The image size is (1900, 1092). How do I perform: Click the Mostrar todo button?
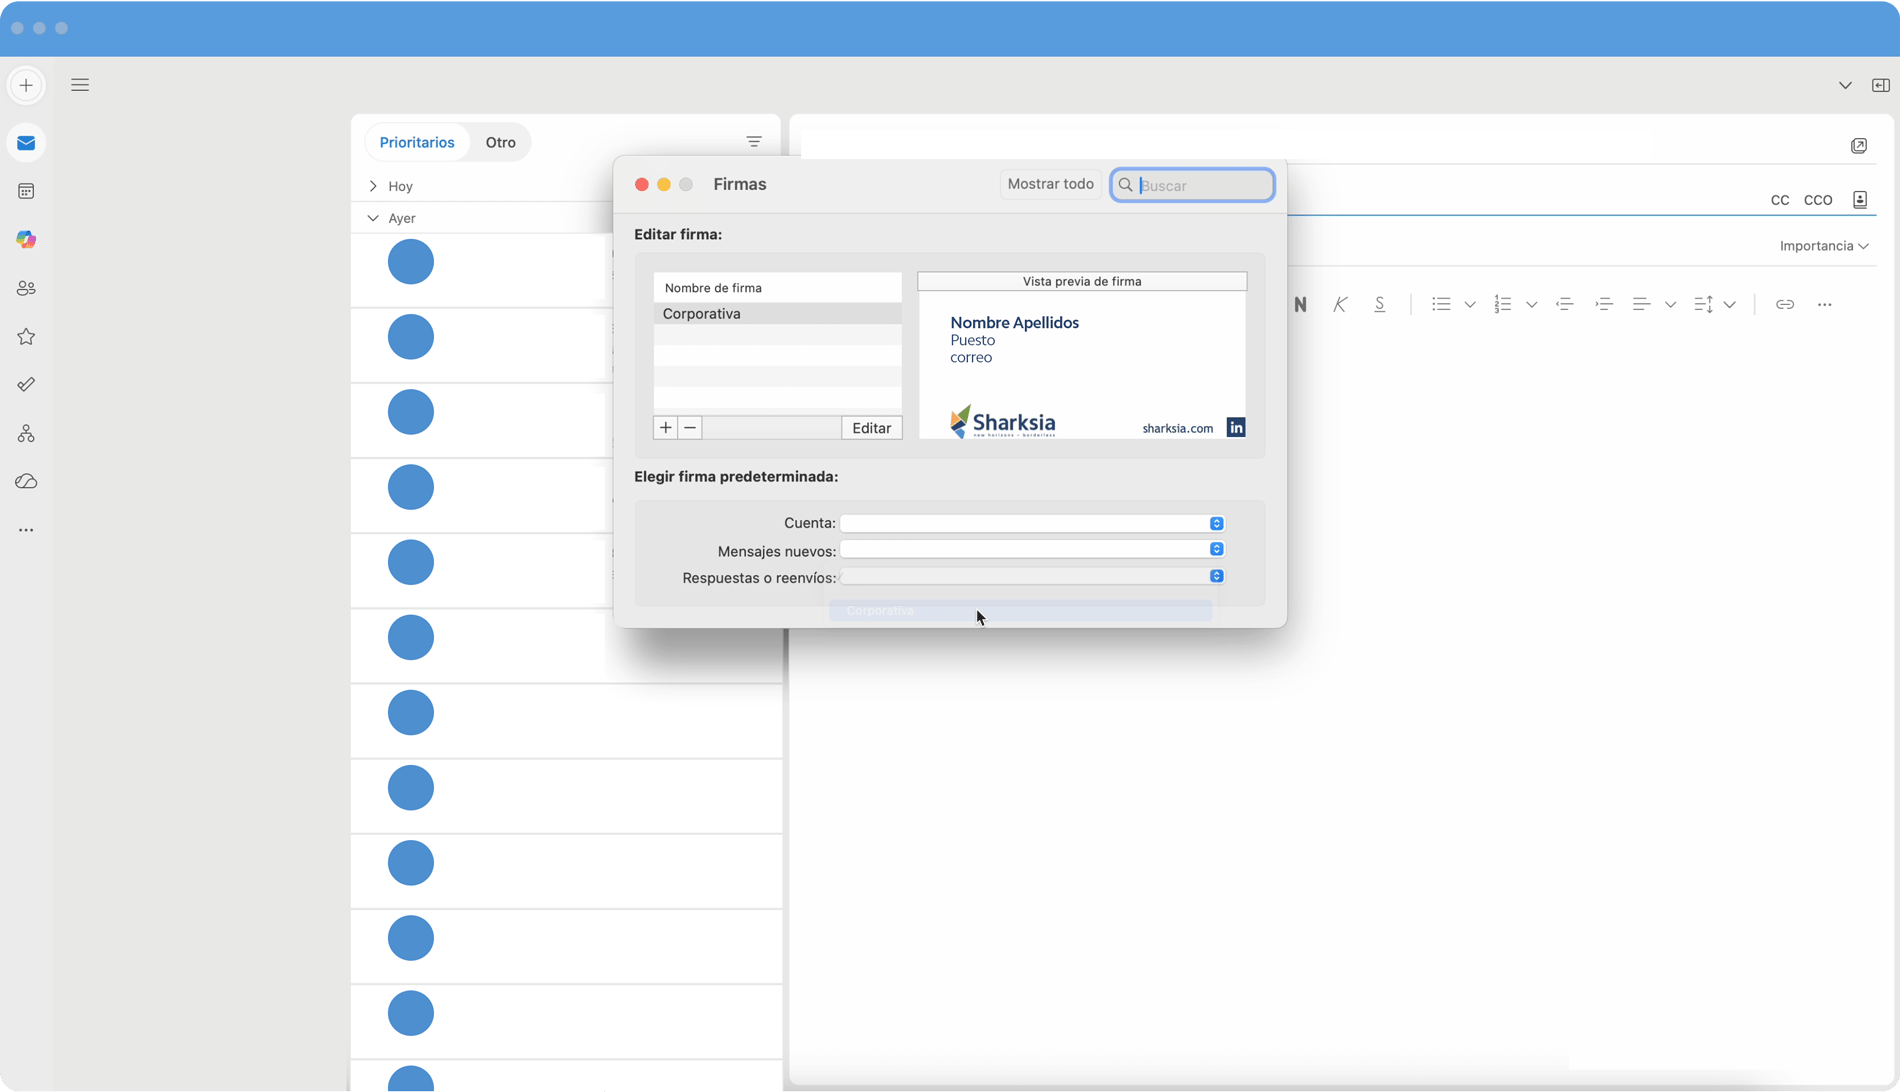pos(1050,184)
